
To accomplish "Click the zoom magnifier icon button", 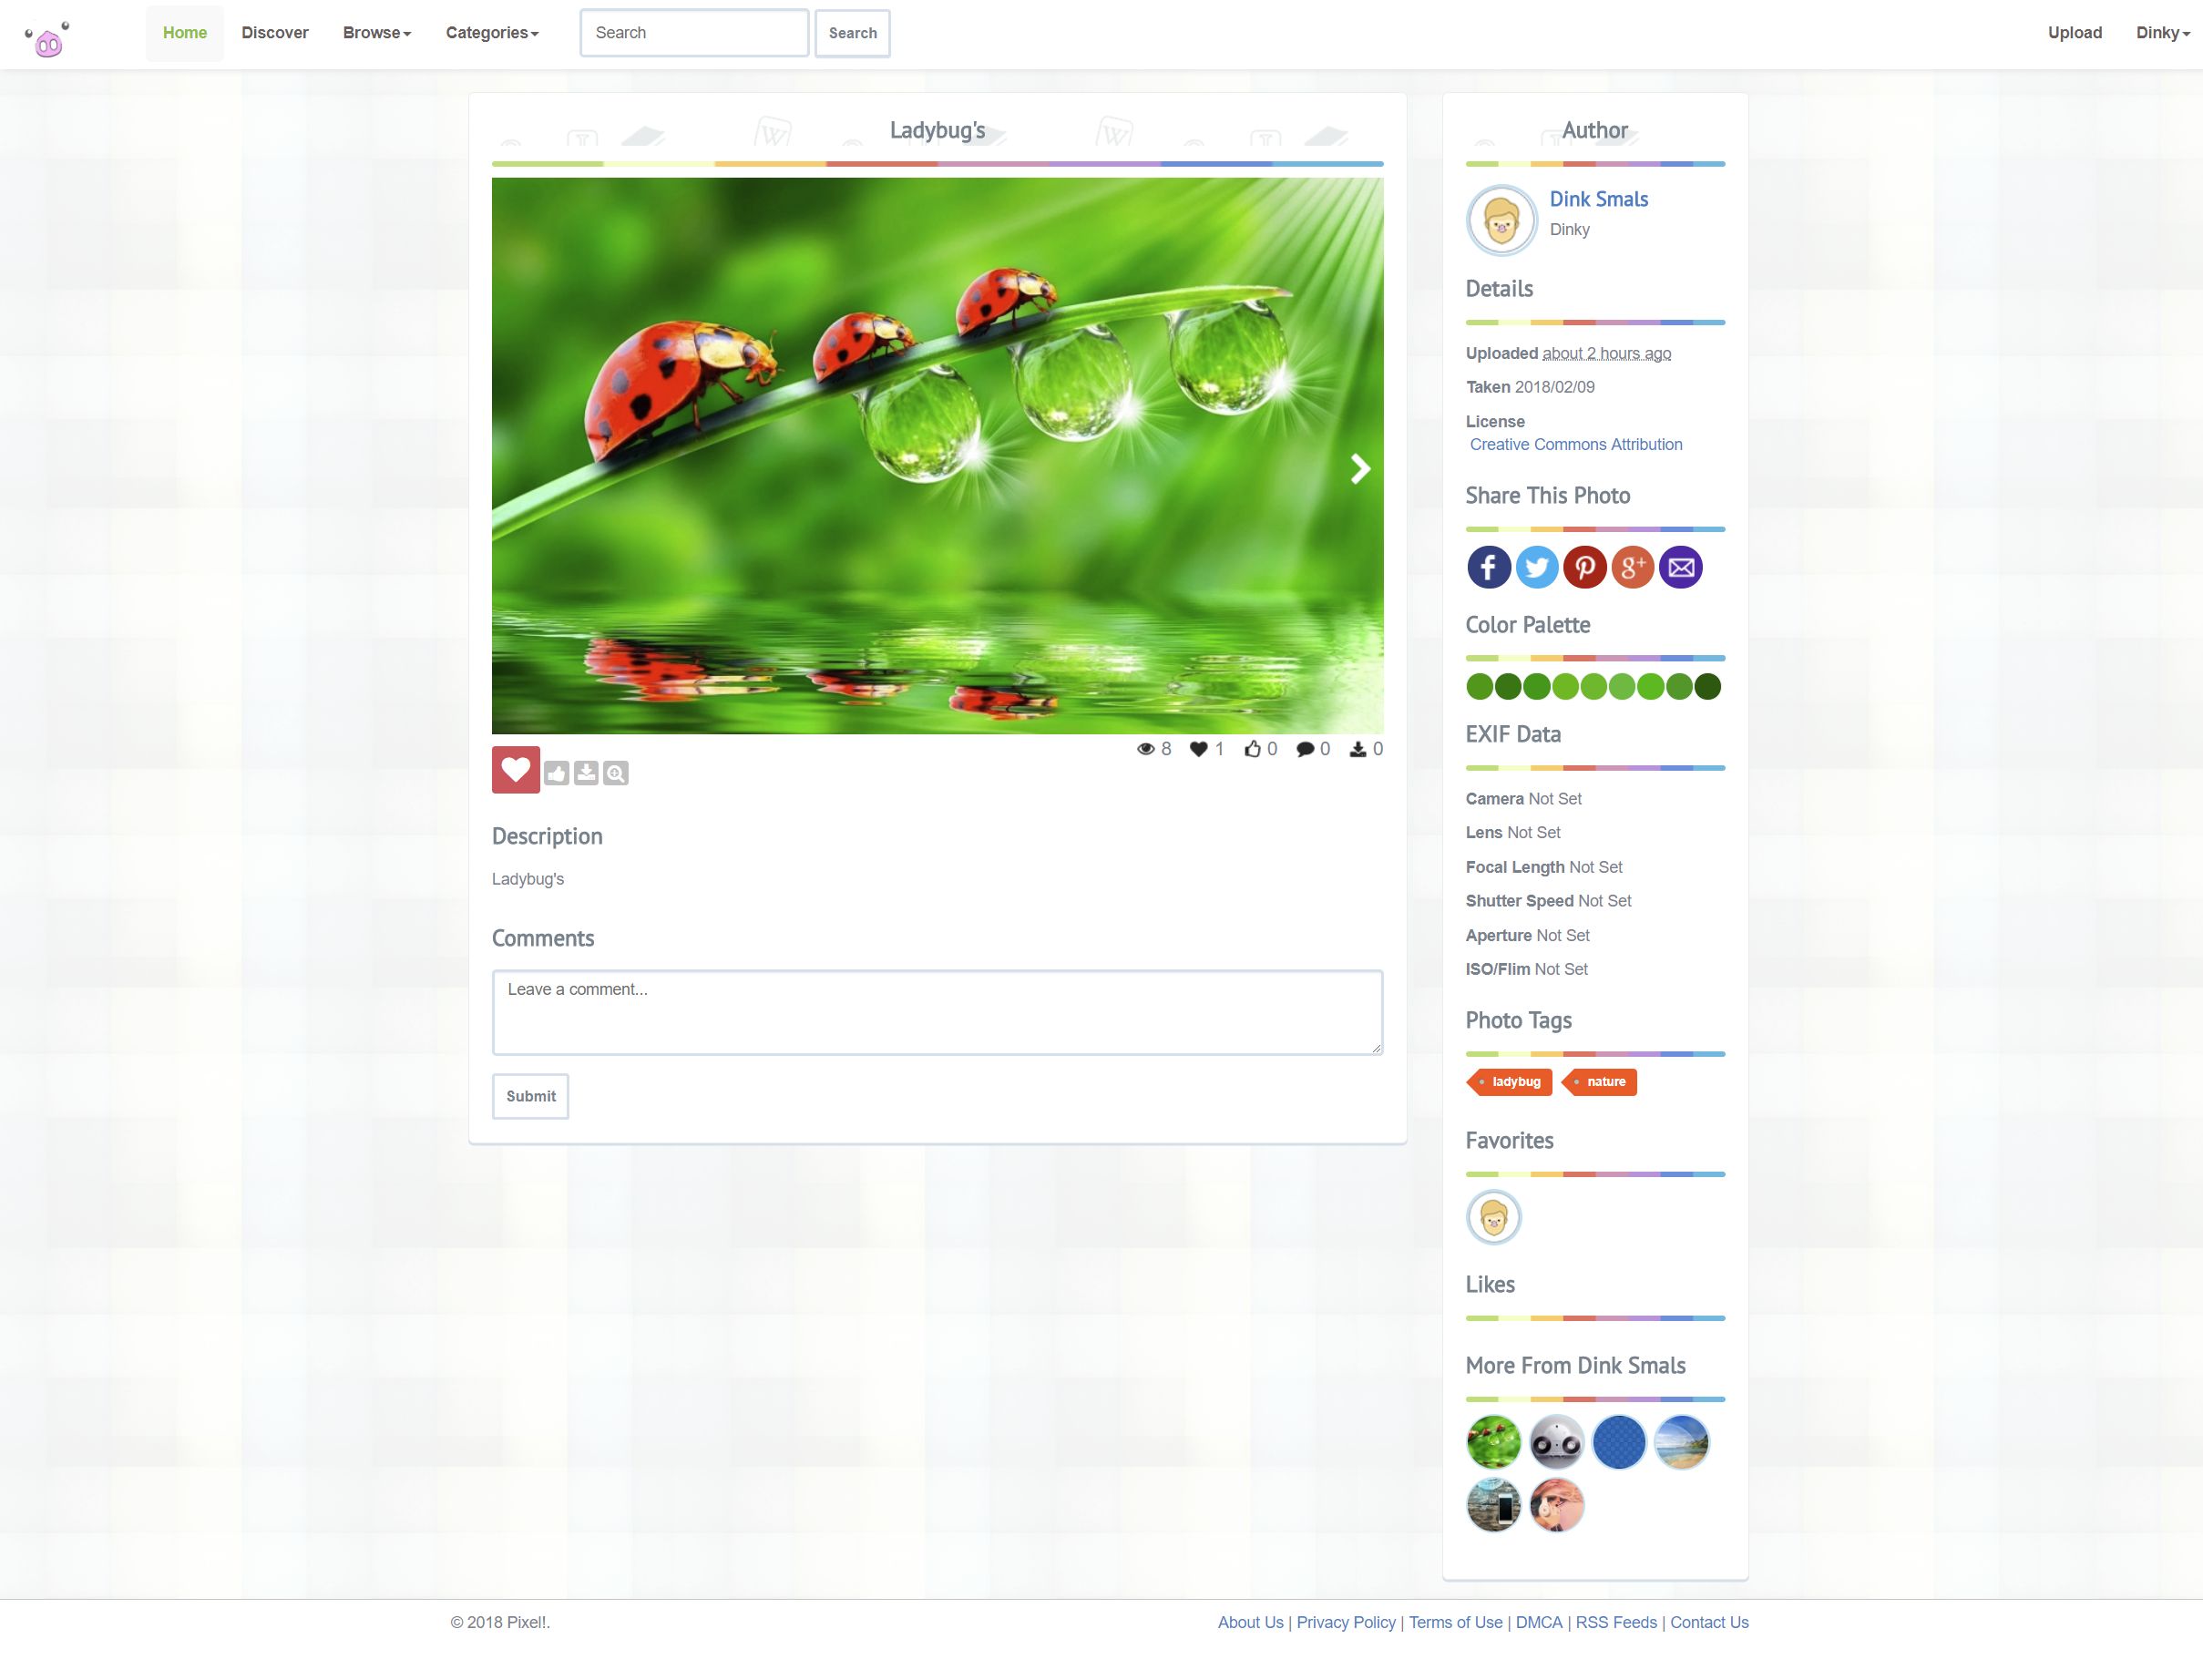I will (x=616, y=773).
